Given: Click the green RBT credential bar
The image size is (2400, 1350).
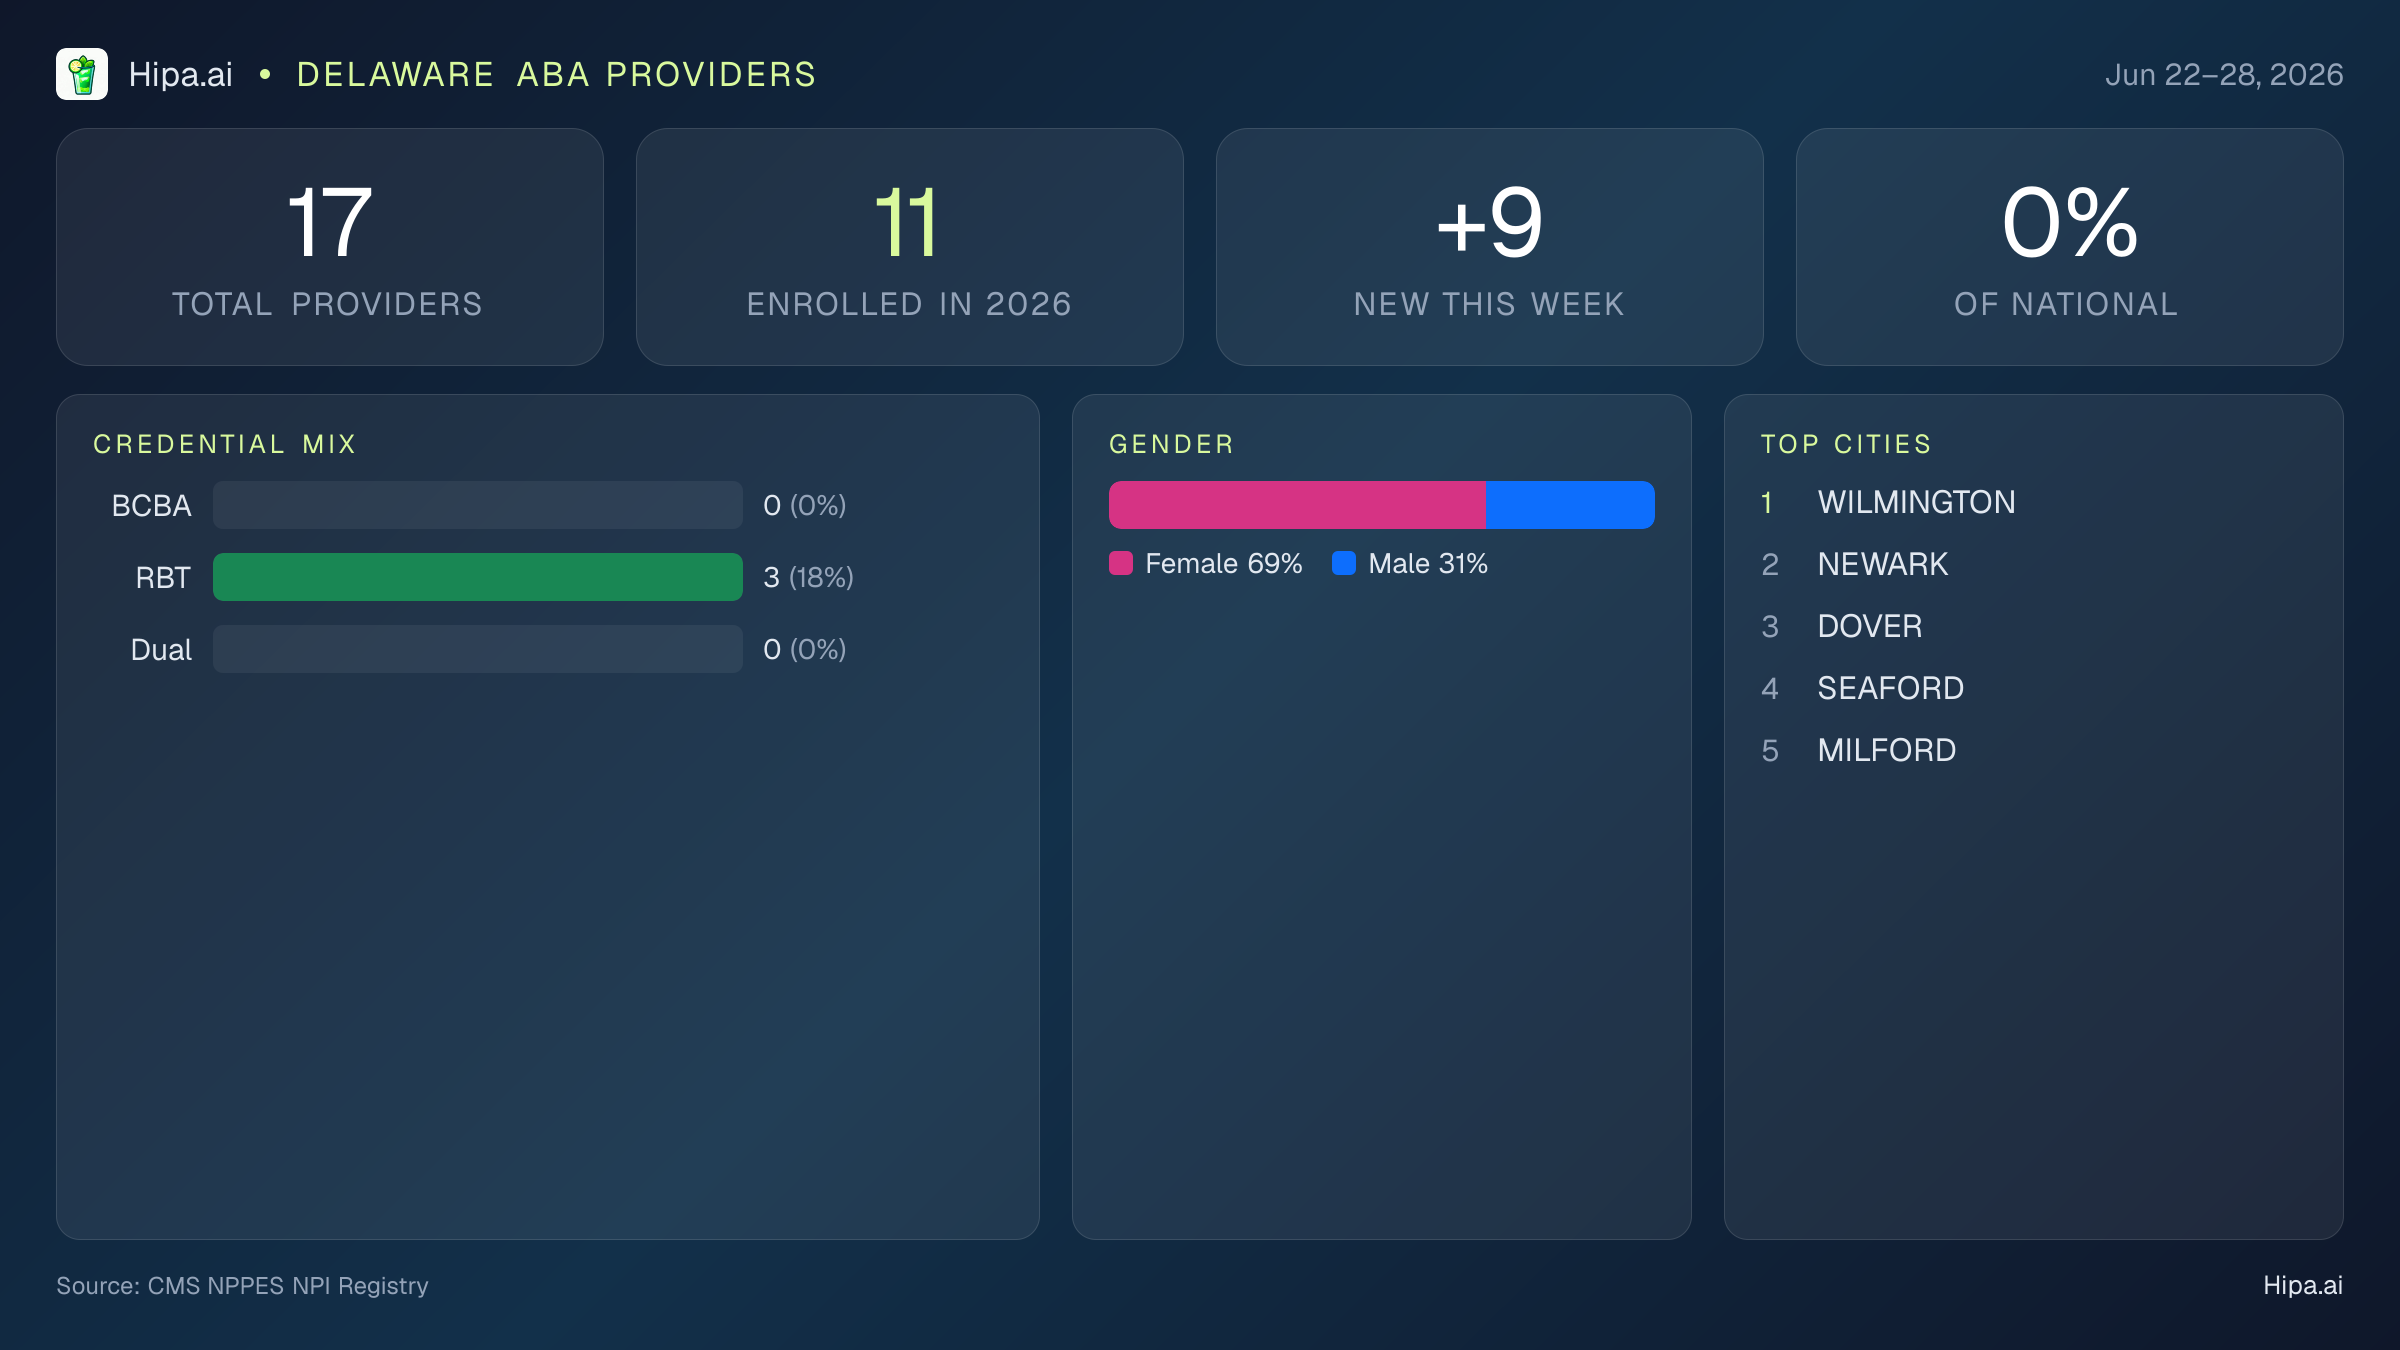Looking at the screenshot, I should tap(478, 577).
